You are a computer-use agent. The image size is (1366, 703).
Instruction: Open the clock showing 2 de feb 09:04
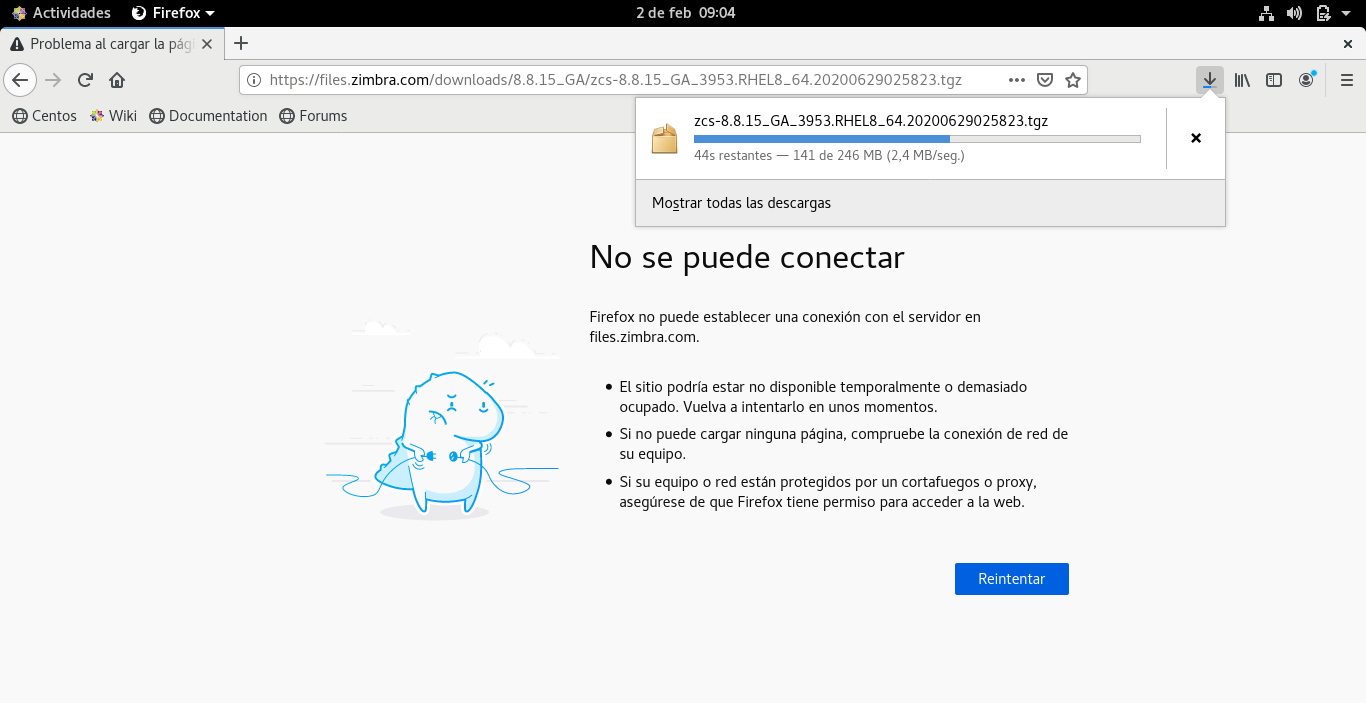685,13
